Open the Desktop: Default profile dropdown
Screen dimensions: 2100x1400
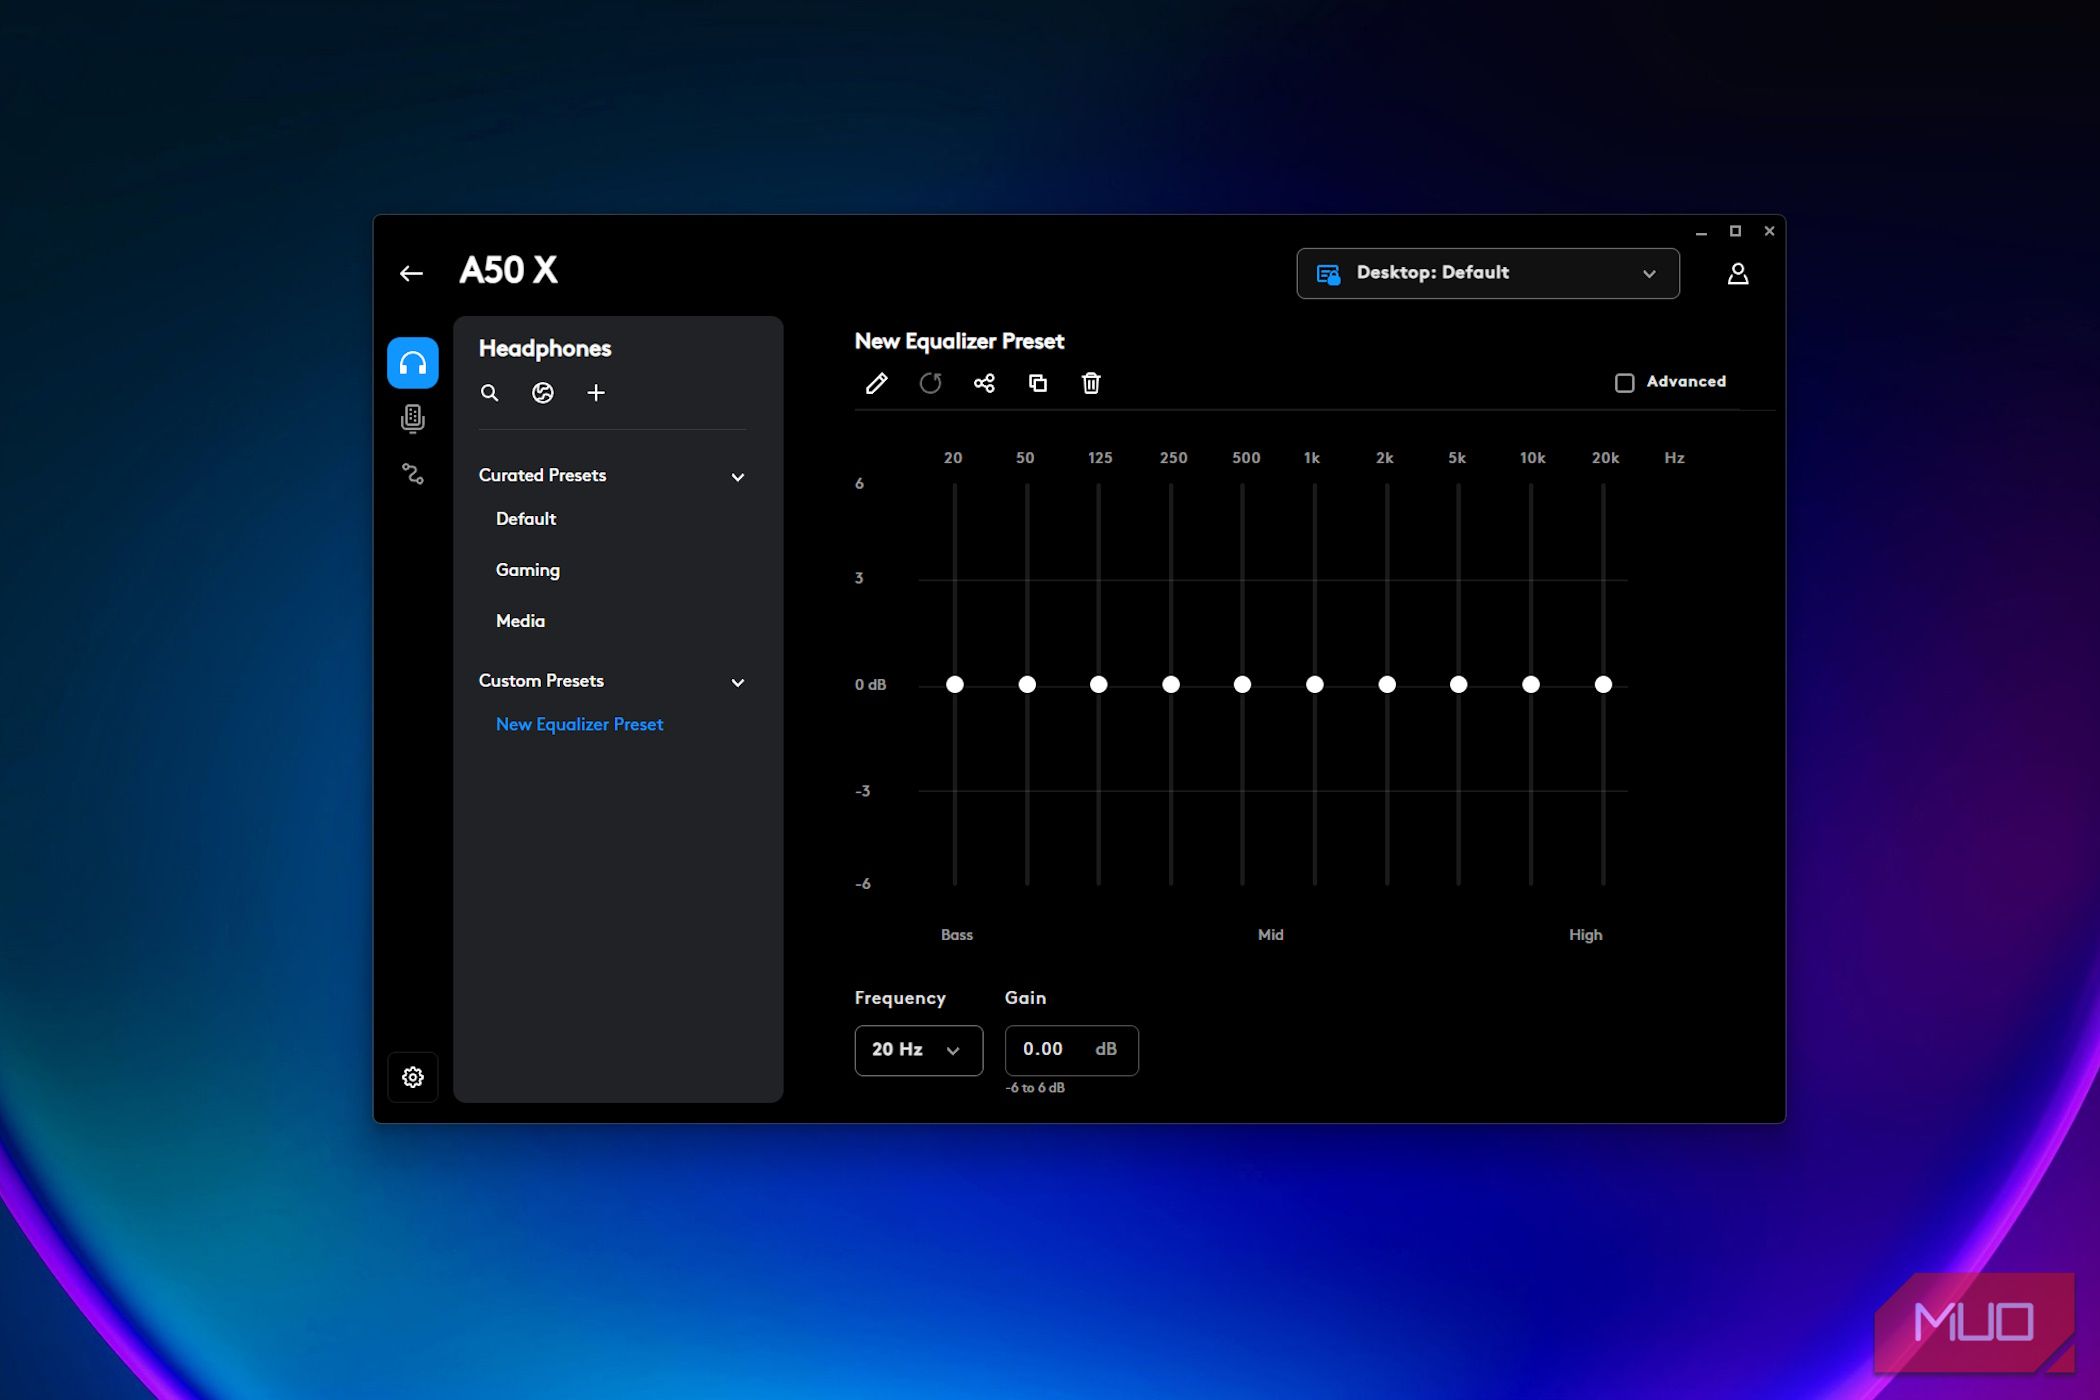1487,273
